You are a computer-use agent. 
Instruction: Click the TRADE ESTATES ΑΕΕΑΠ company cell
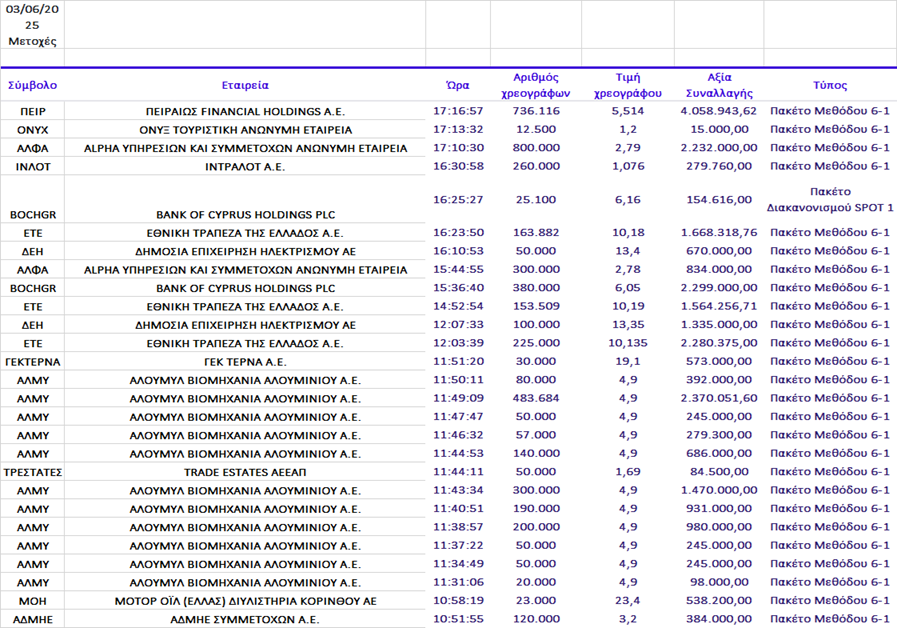pos(245,472)
